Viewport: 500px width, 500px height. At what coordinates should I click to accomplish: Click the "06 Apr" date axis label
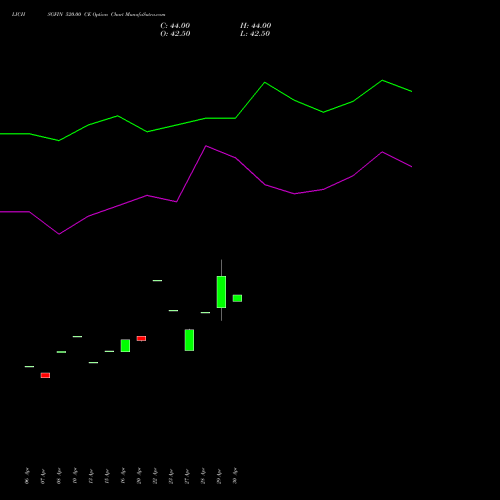27,476
